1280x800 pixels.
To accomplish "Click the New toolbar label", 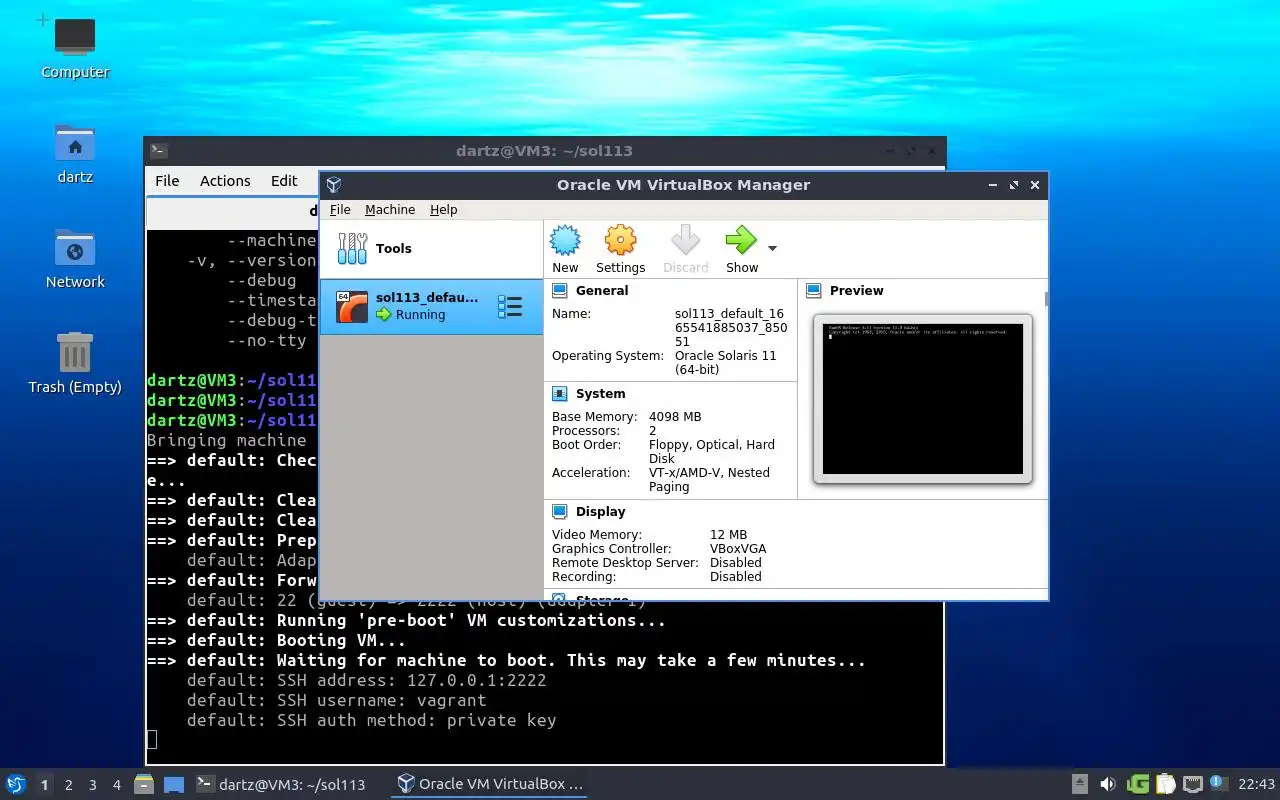I will [565, 268].
